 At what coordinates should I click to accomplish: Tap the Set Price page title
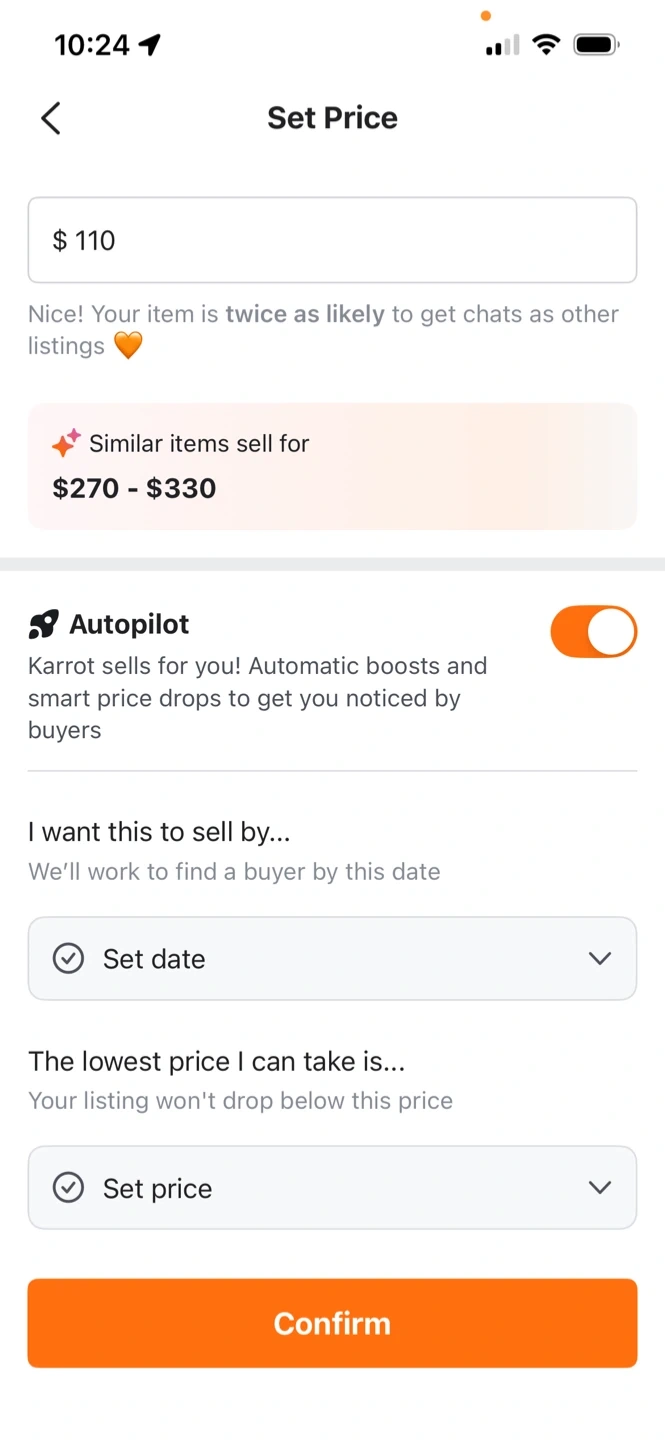332,118
